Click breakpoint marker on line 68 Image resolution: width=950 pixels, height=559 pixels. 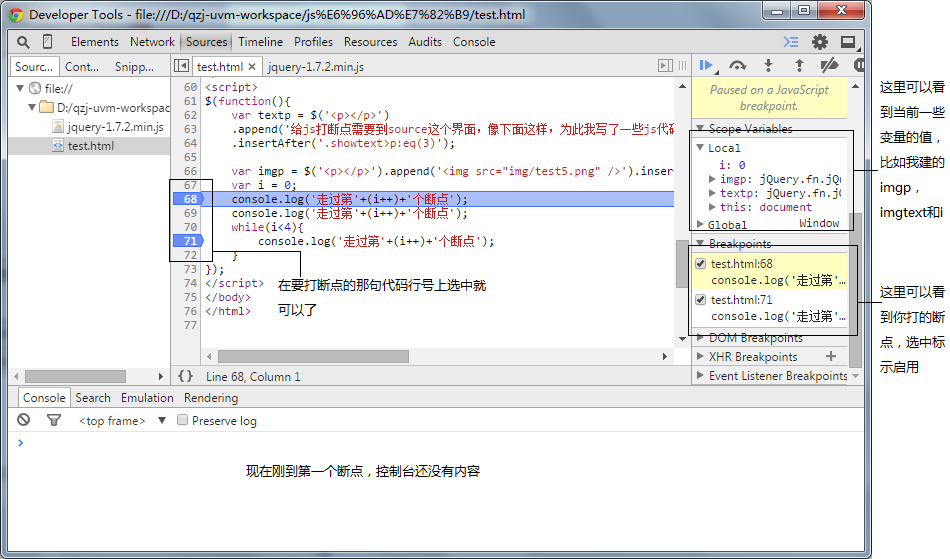(x=188, y=199)
